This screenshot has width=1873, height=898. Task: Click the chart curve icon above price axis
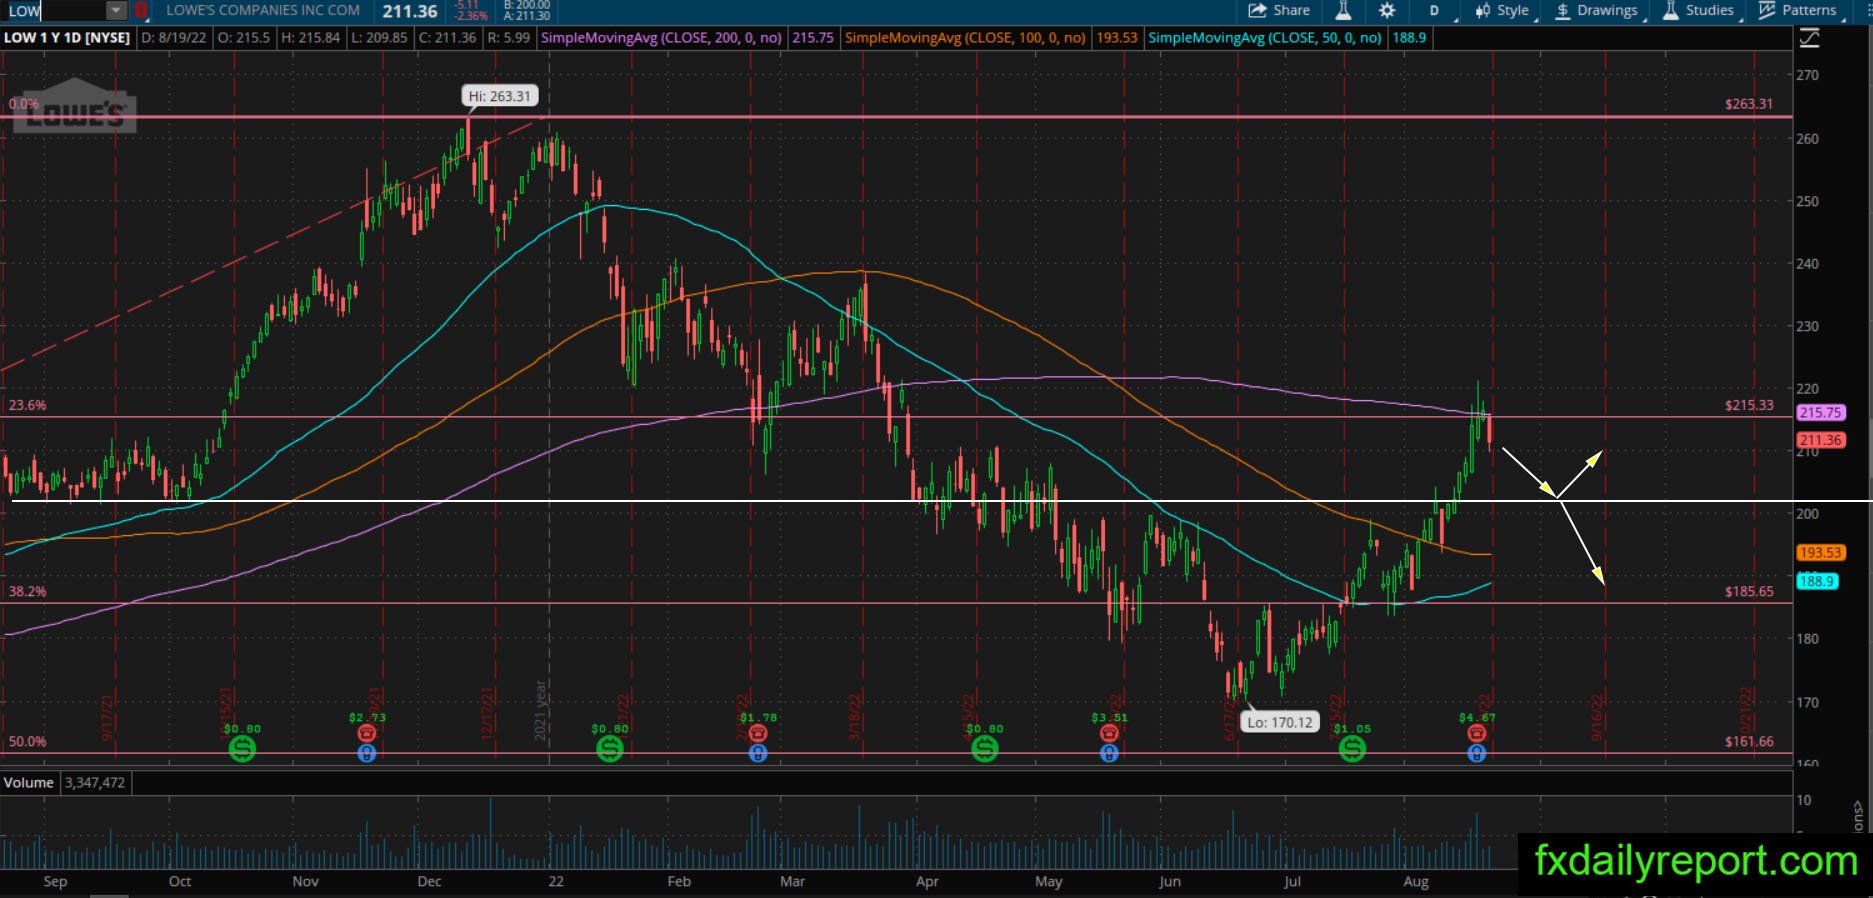[1810, 38]
